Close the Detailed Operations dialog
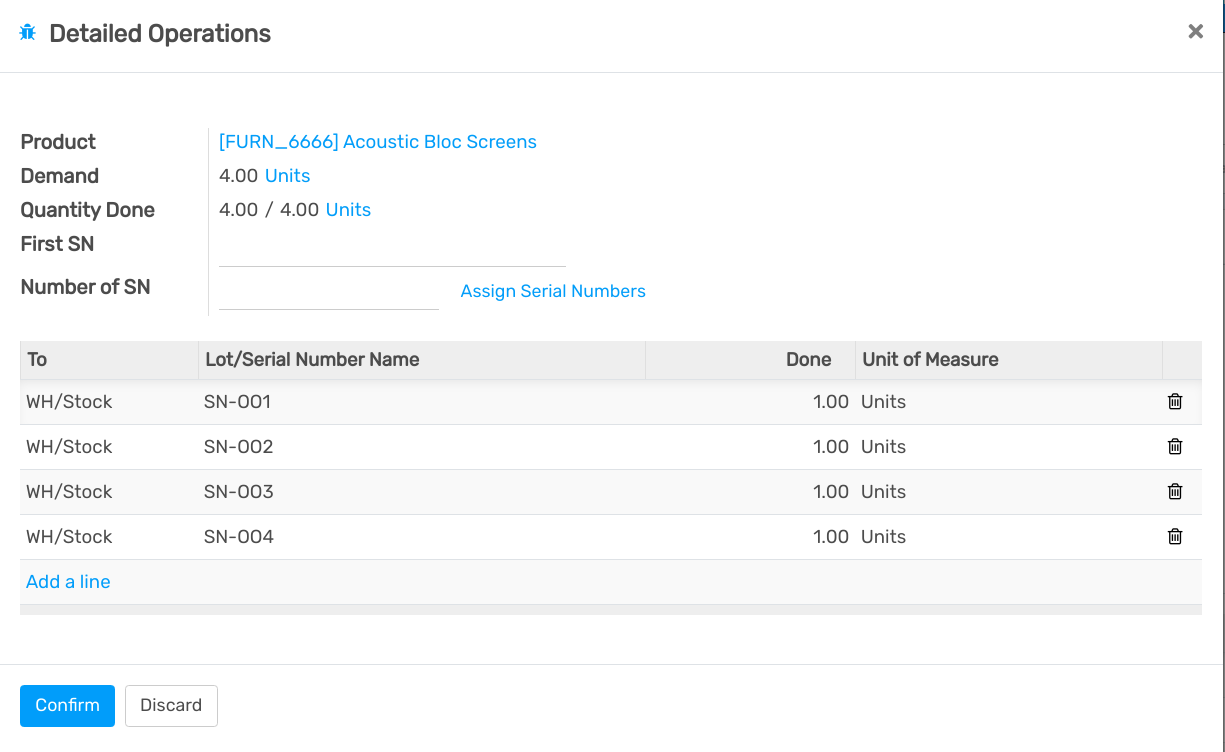 click(x=1195, y=32)
